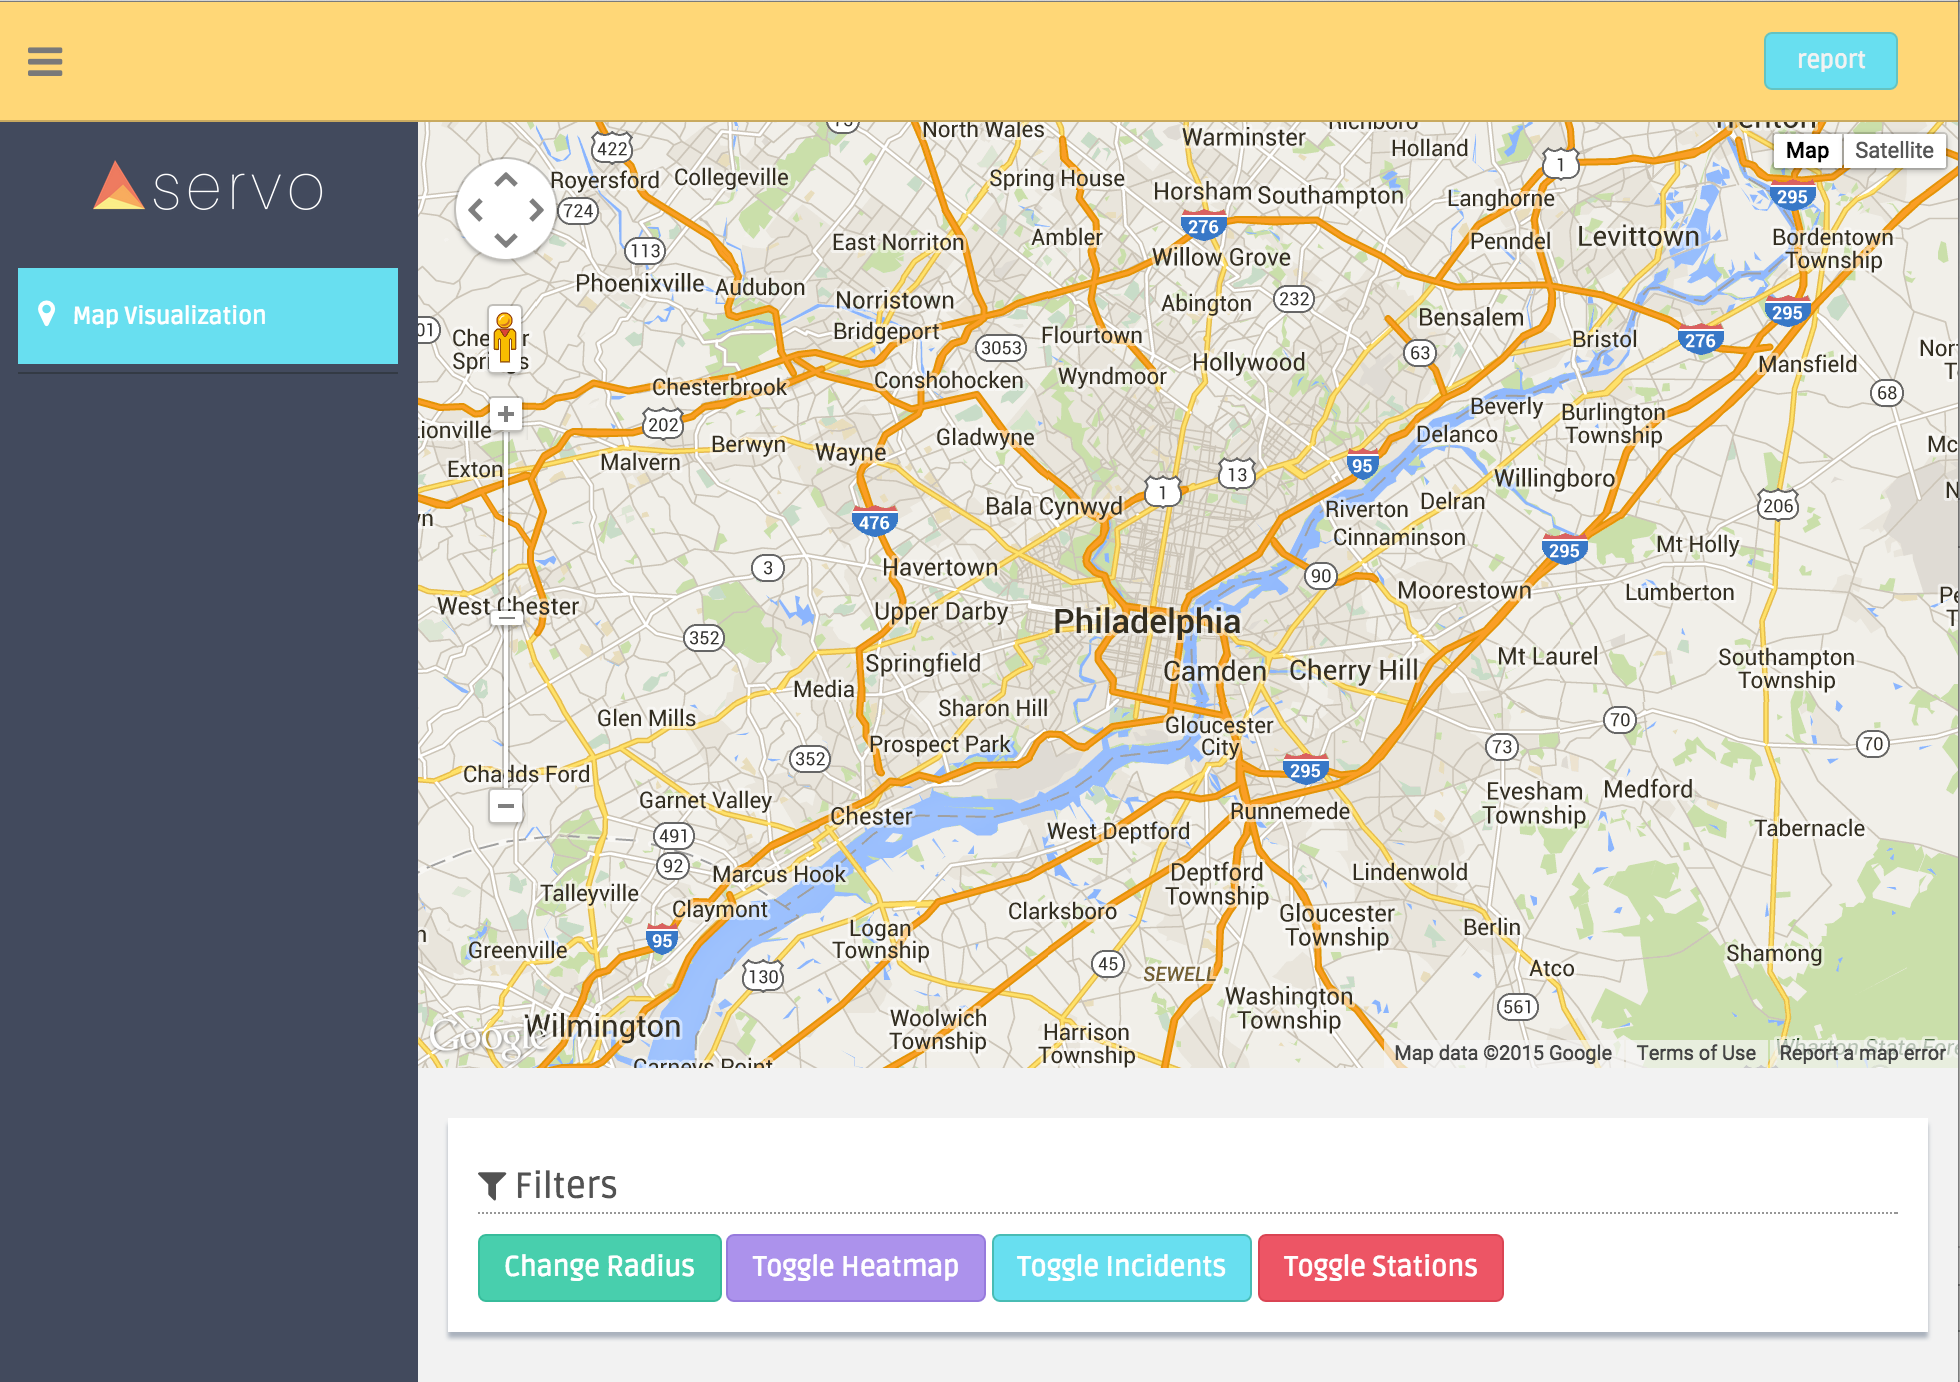Pan map down with bottom arrow

506,240
